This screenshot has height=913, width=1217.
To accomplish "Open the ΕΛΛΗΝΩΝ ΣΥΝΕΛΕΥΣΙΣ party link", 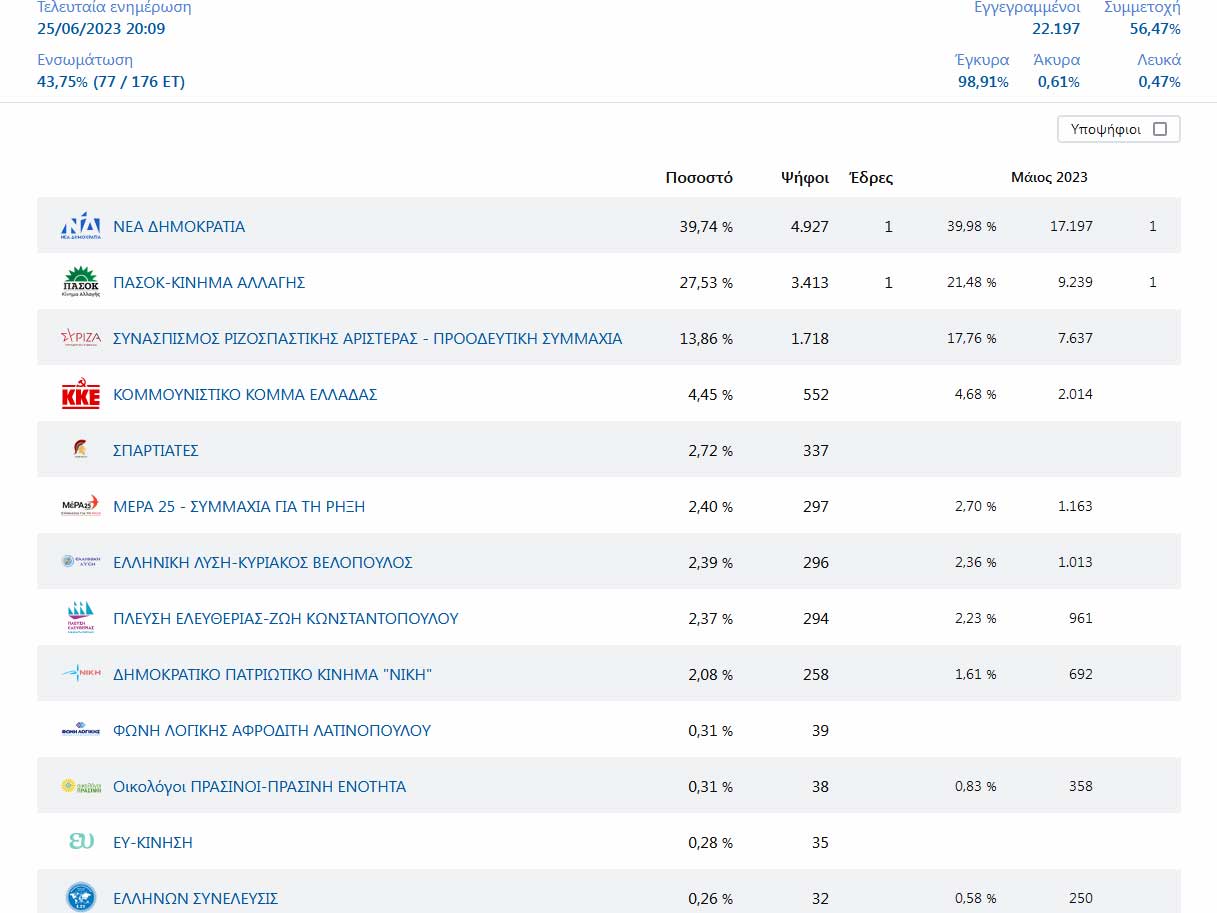I will (x=196, y=899).
